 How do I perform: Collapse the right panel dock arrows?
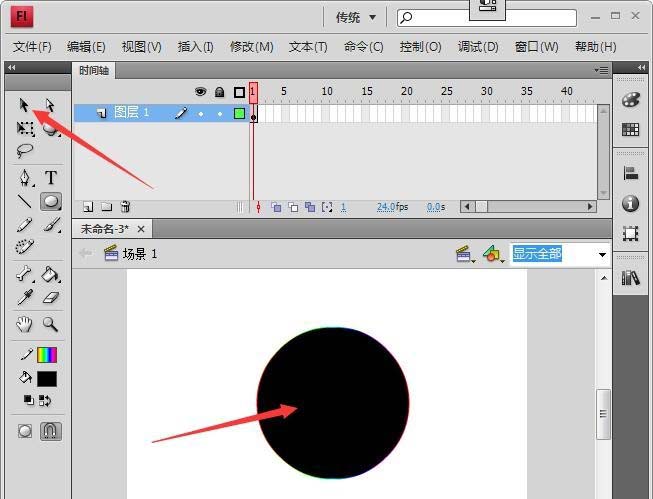[x=641, y=67]
